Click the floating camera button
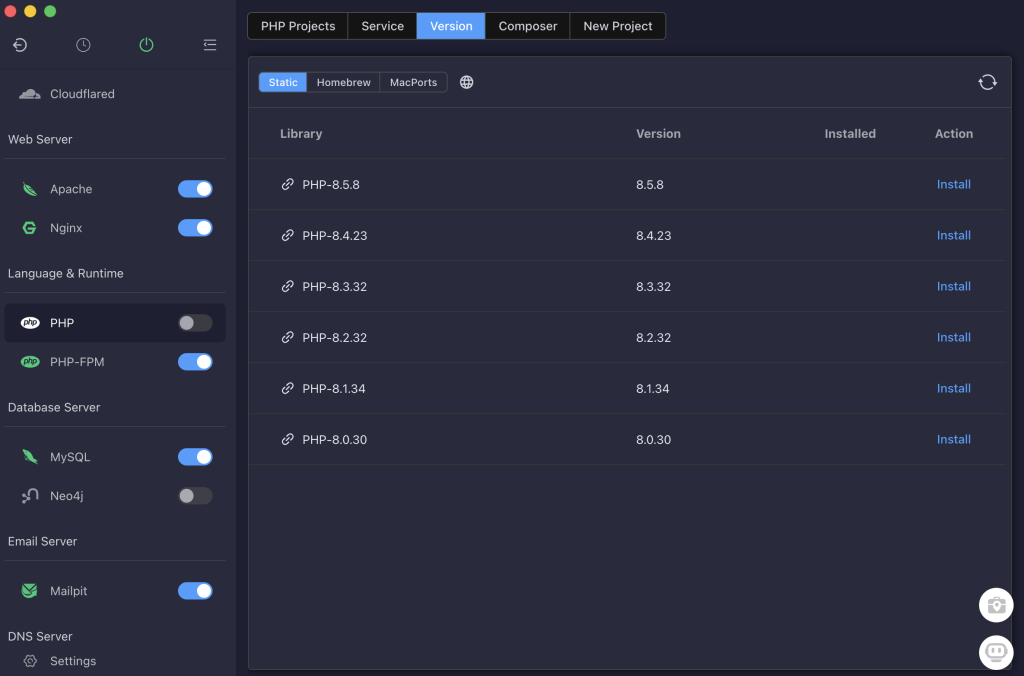The height and width of the screenshot is (676, 1024). (x=996, y=605)
